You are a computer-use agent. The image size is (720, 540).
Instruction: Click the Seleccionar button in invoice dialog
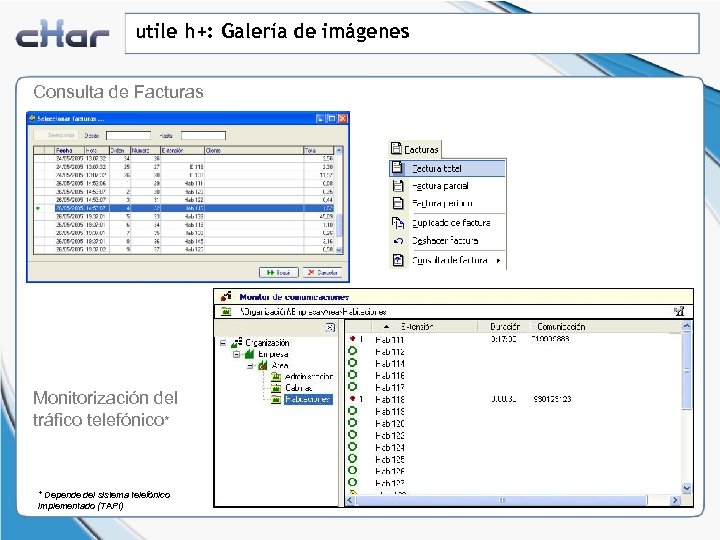point(56,135)
